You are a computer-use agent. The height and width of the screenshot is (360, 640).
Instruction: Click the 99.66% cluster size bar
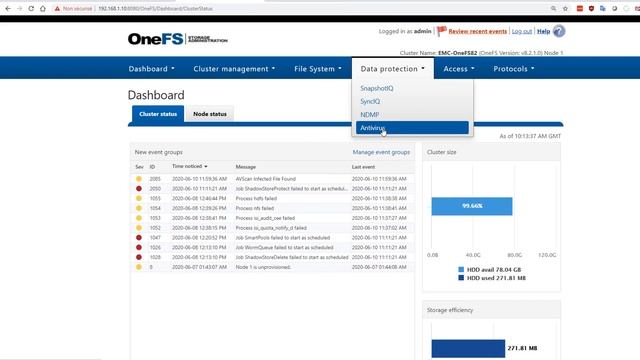tap(472, 206)
